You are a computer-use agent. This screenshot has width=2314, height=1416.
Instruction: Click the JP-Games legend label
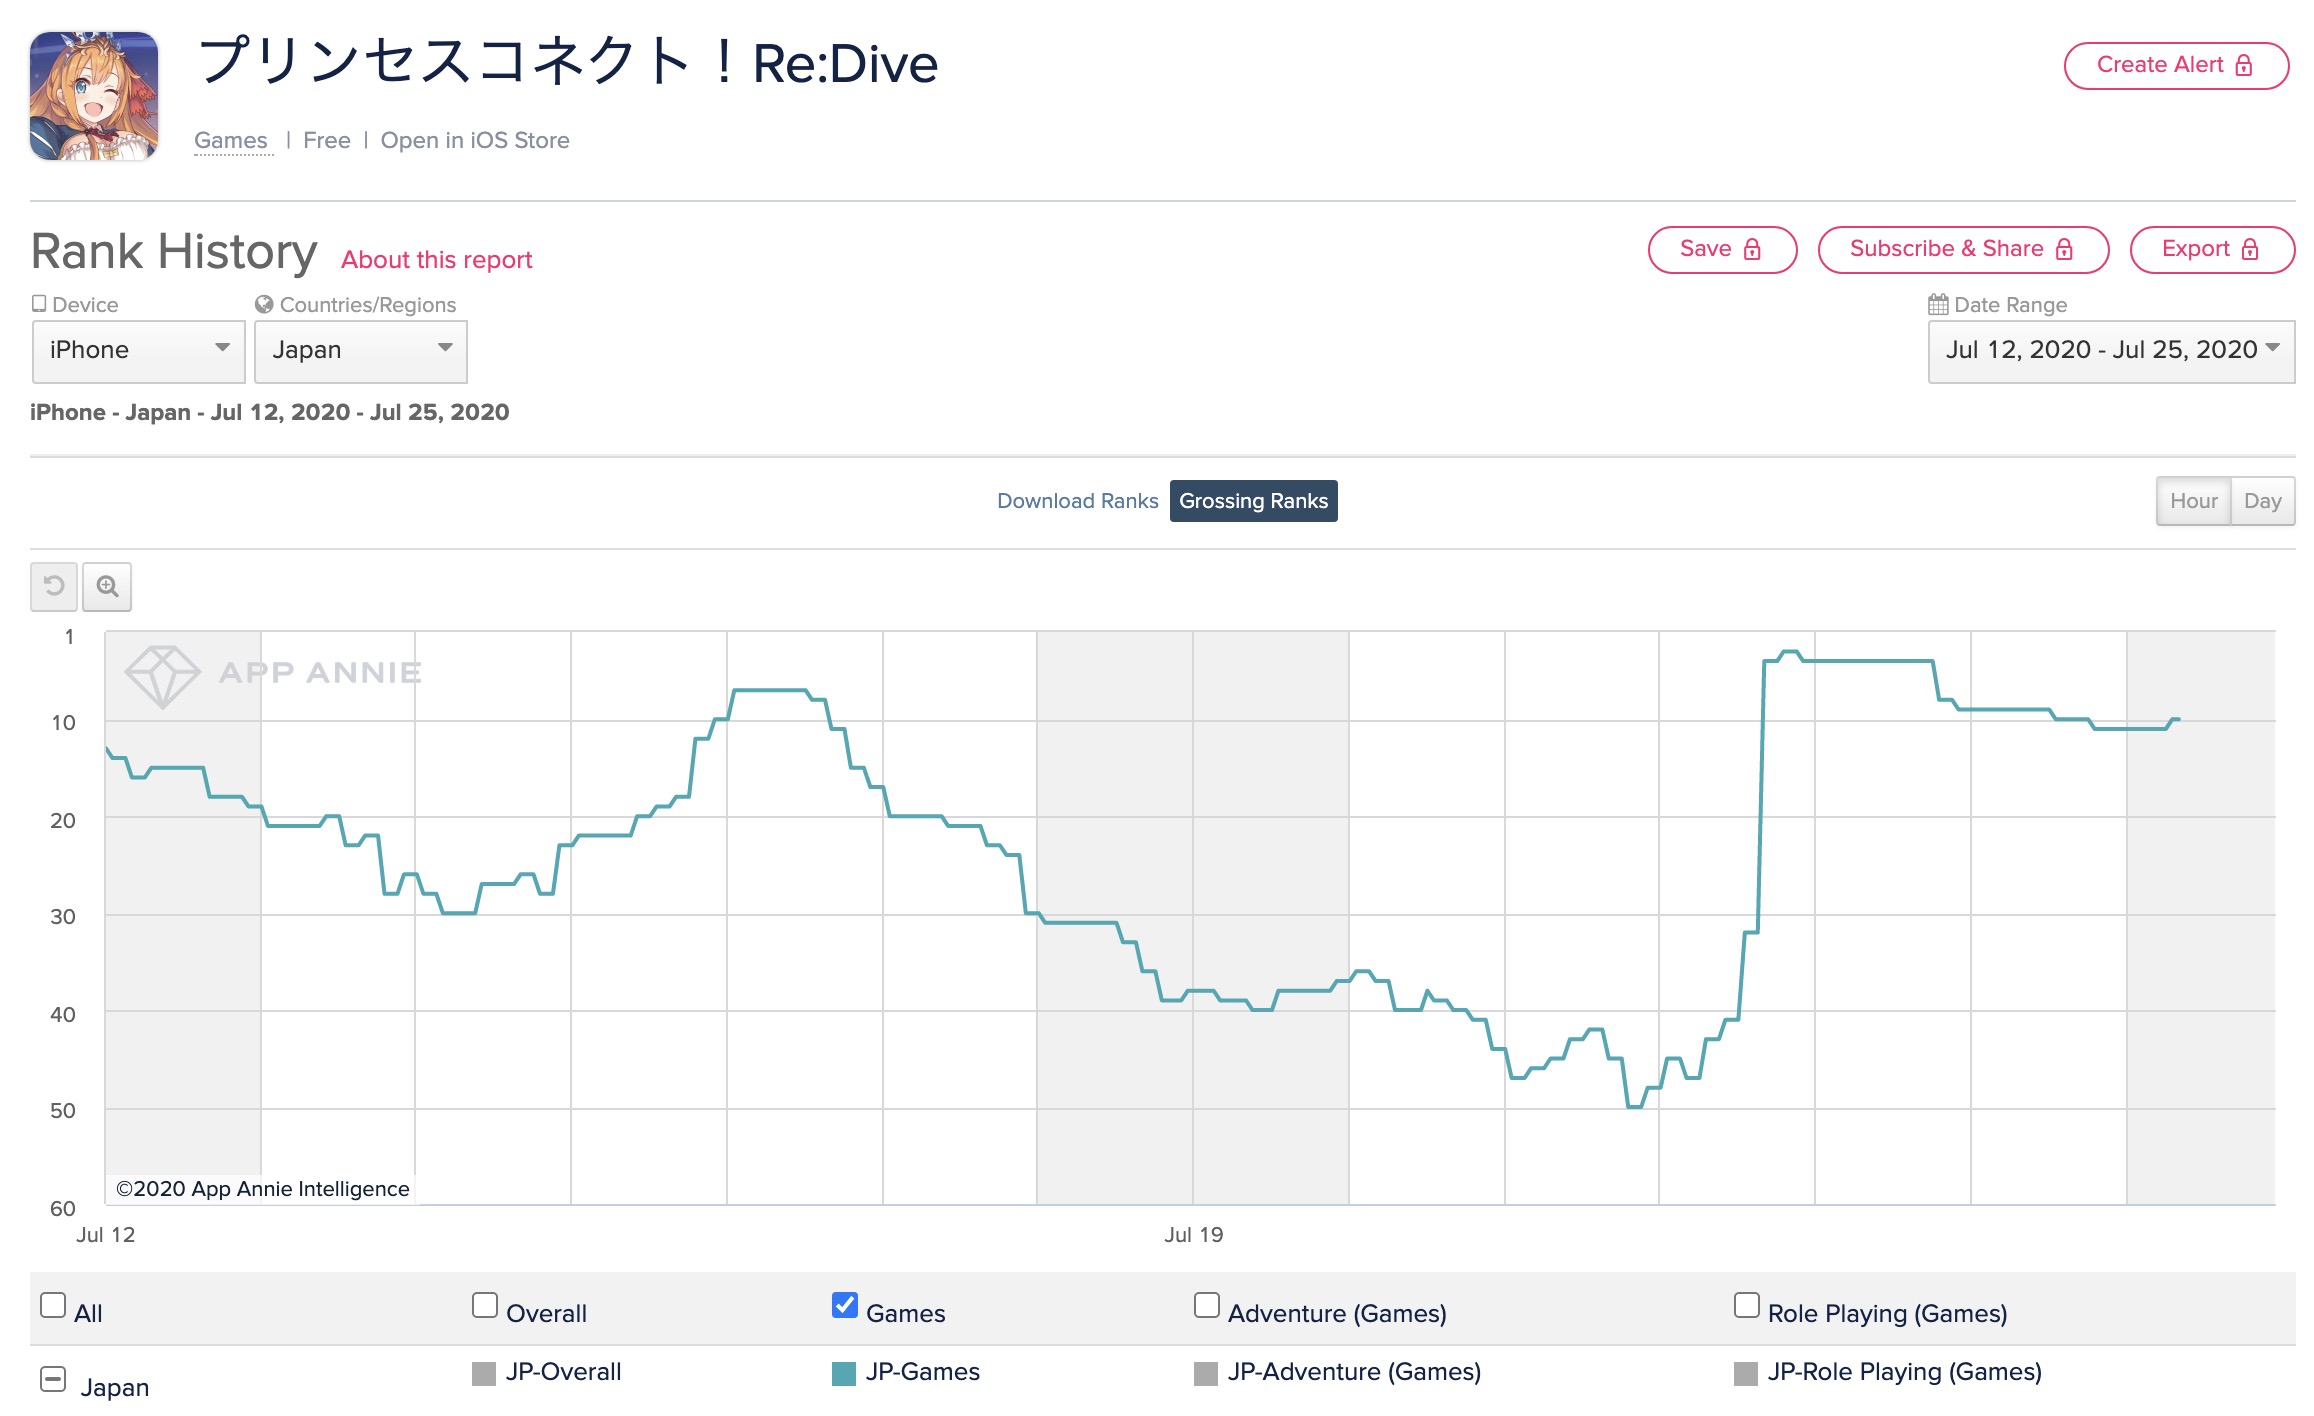coord(923,1372)
